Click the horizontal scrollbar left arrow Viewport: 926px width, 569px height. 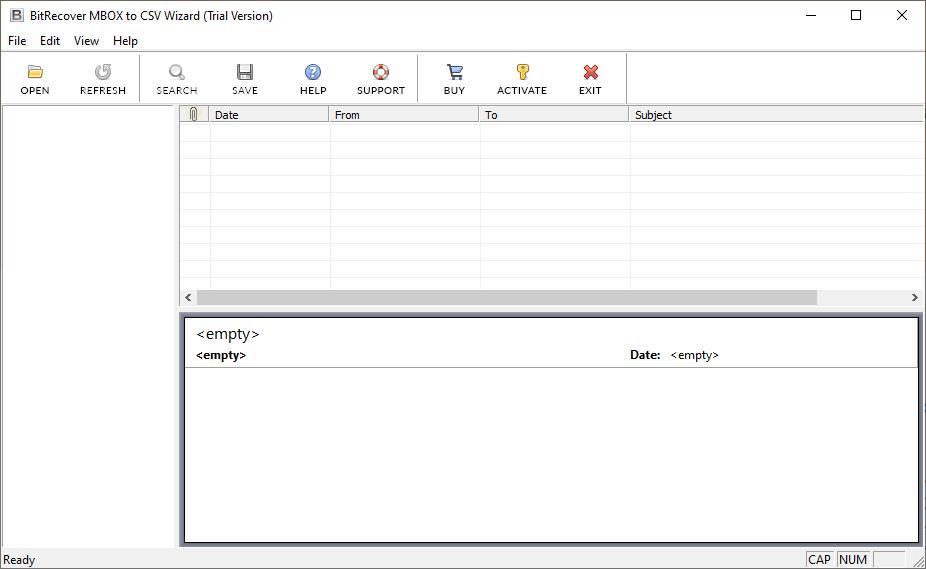coord(188,297)
